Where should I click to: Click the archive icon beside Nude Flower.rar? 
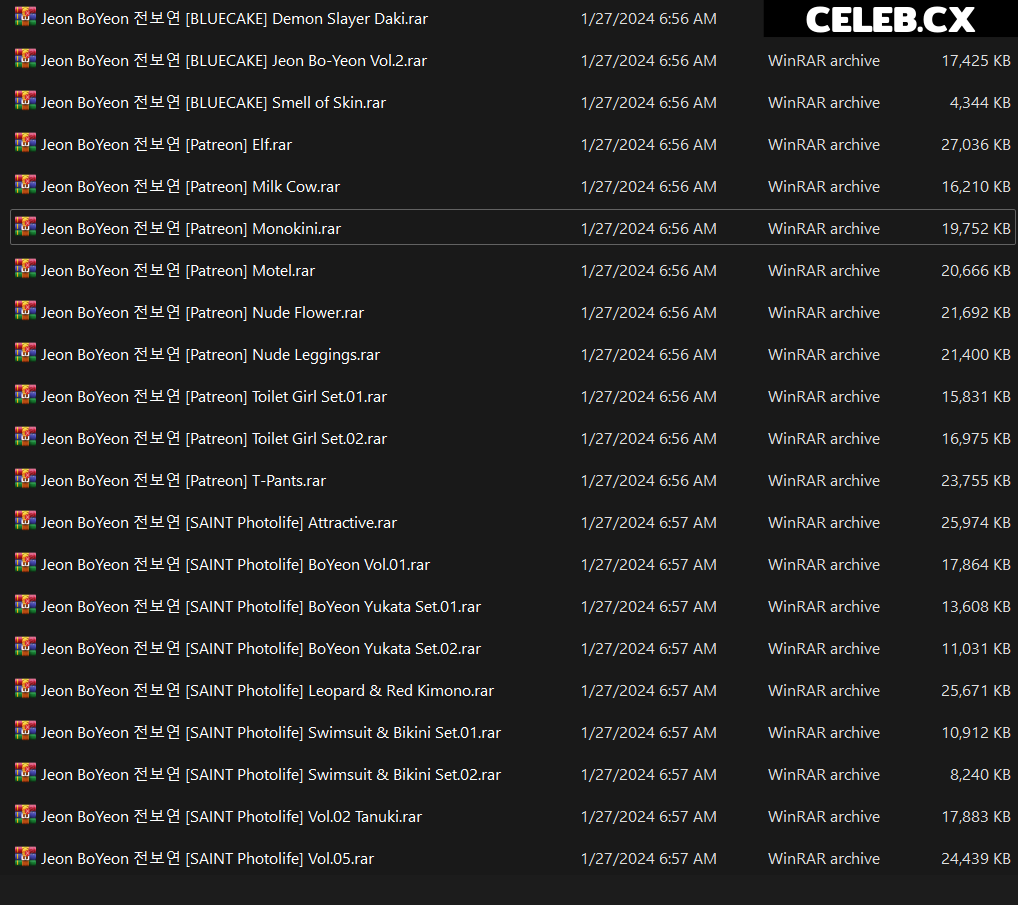click(x=25, y=310)
